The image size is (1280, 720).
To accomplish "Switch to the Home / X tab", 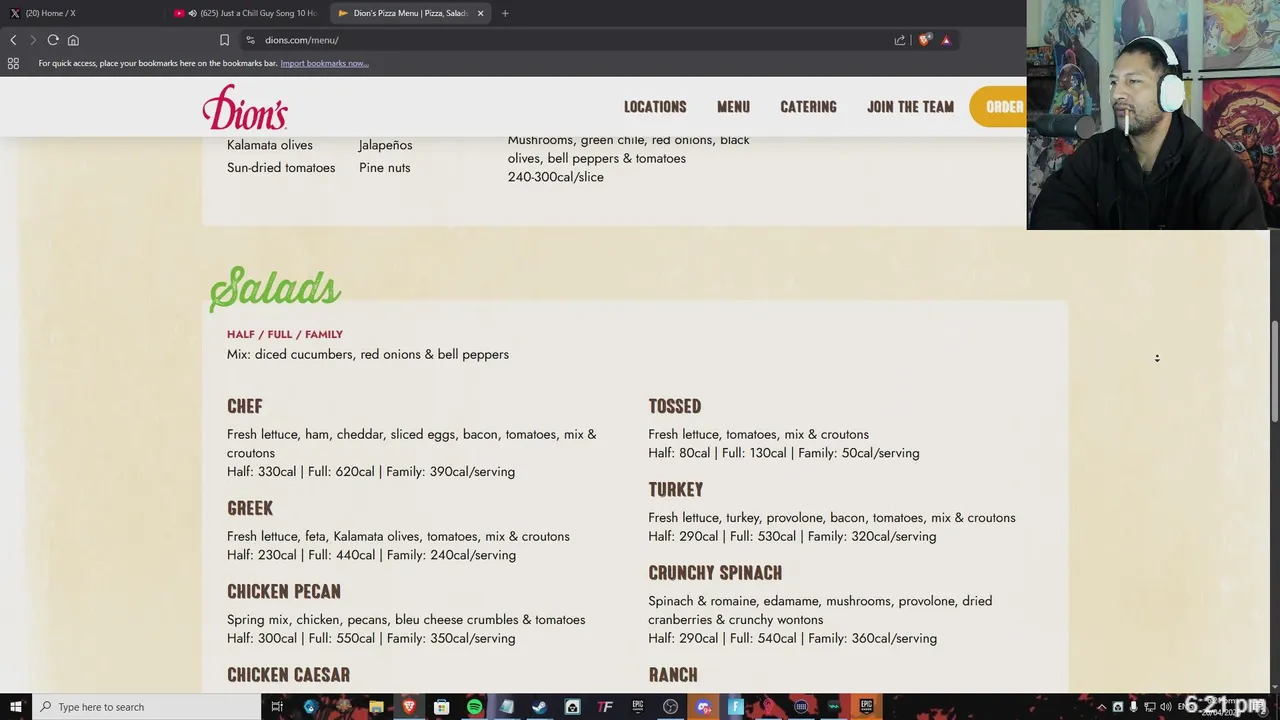I will point(80,13).
